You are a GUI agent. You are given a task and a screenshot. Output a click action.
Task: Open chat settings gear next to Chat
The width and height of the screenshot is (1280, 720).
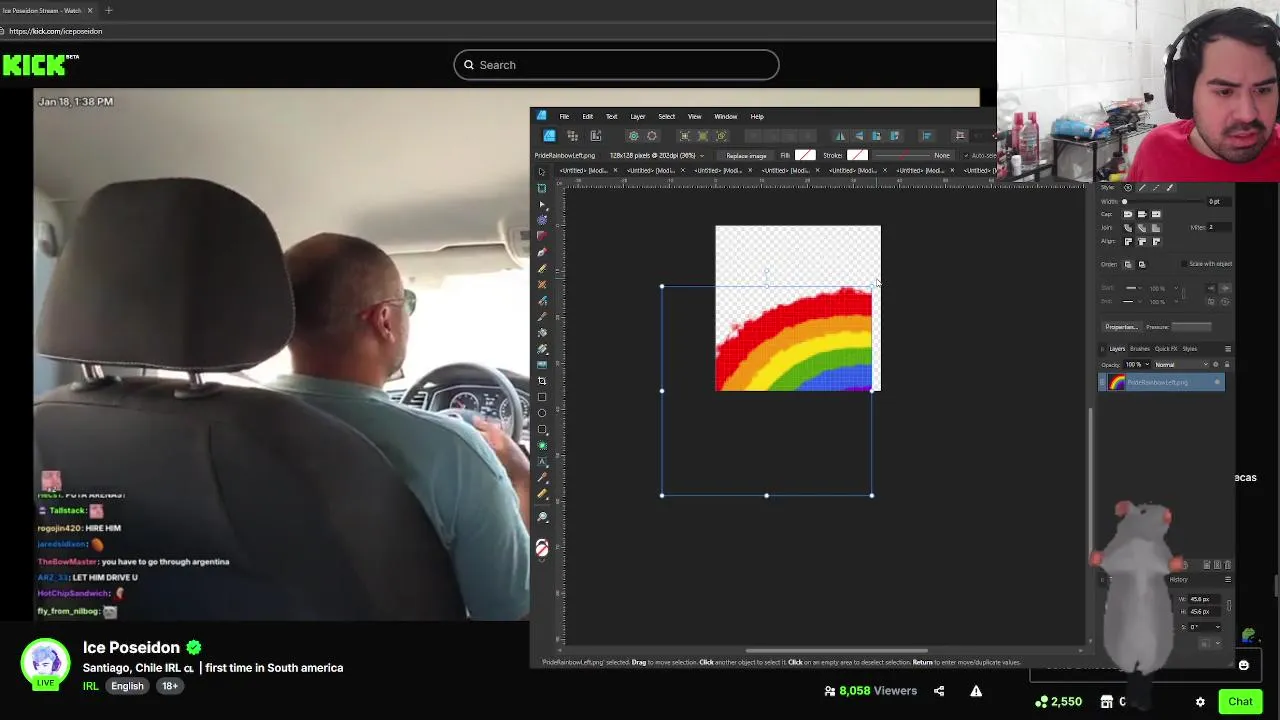(x=1200, y=702)
